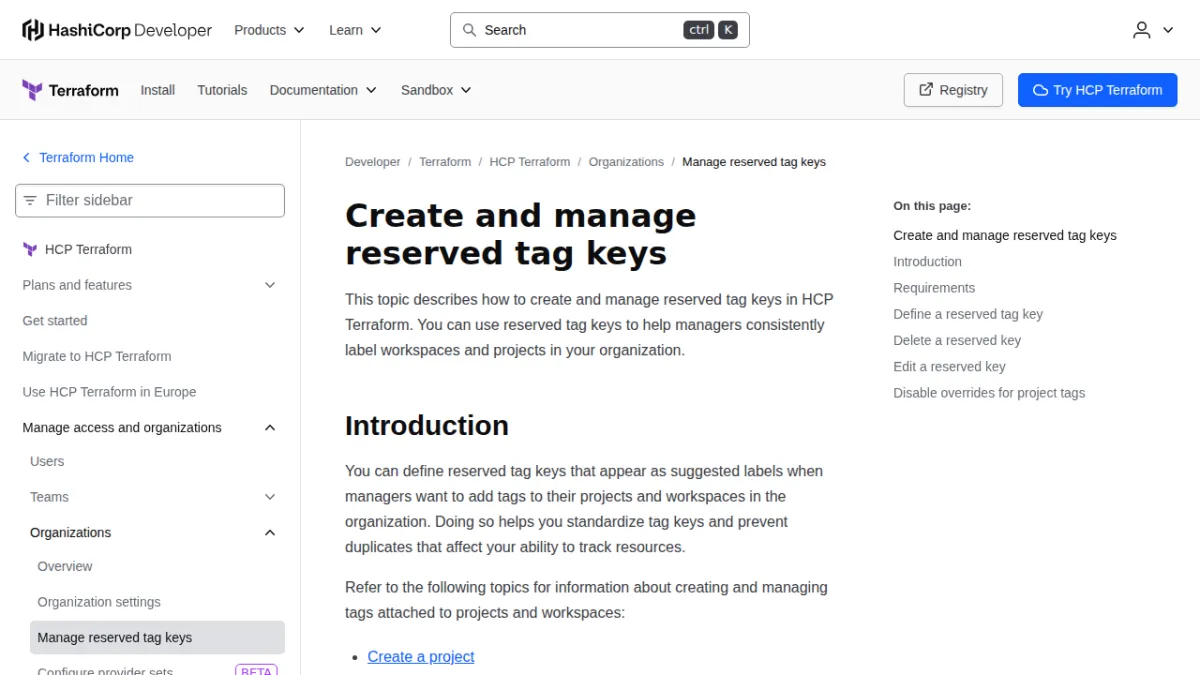Viewport: 1200px width, 675px height.
Task: Click the Organizations breadcrumb
Action: [626, 162]
